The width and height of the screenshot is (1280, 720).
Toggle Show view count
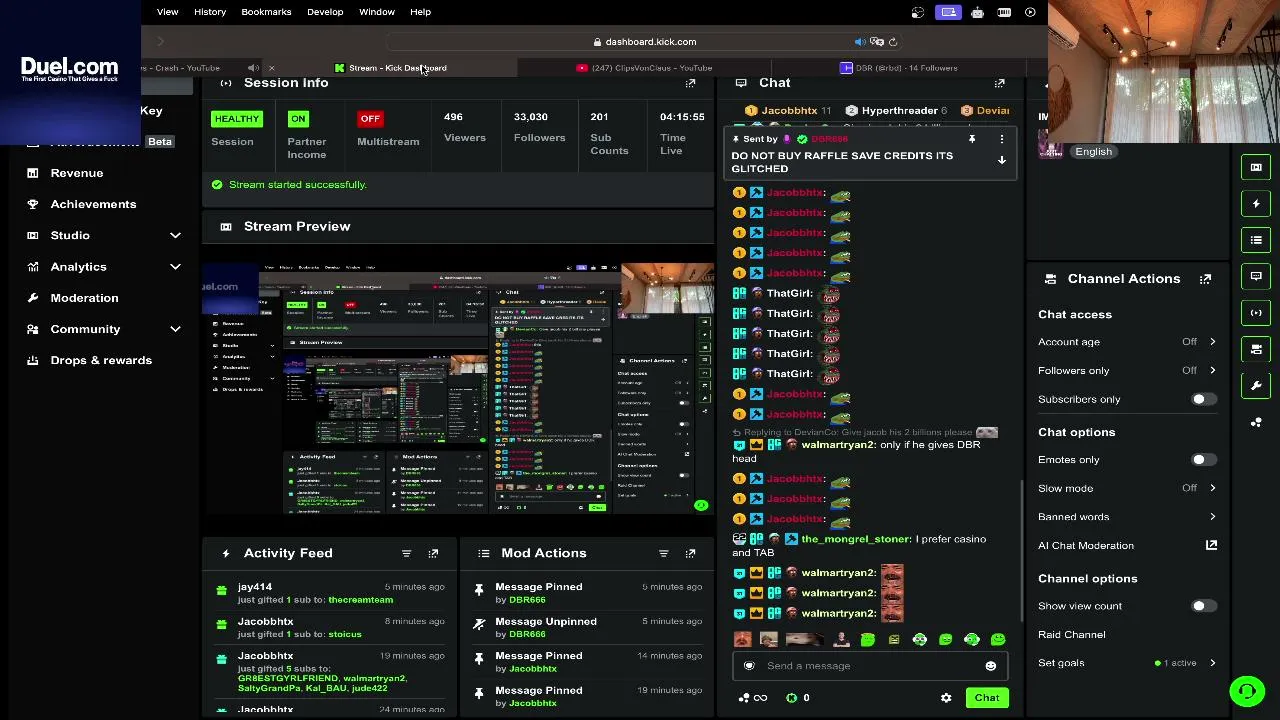tap(1203, 606)
